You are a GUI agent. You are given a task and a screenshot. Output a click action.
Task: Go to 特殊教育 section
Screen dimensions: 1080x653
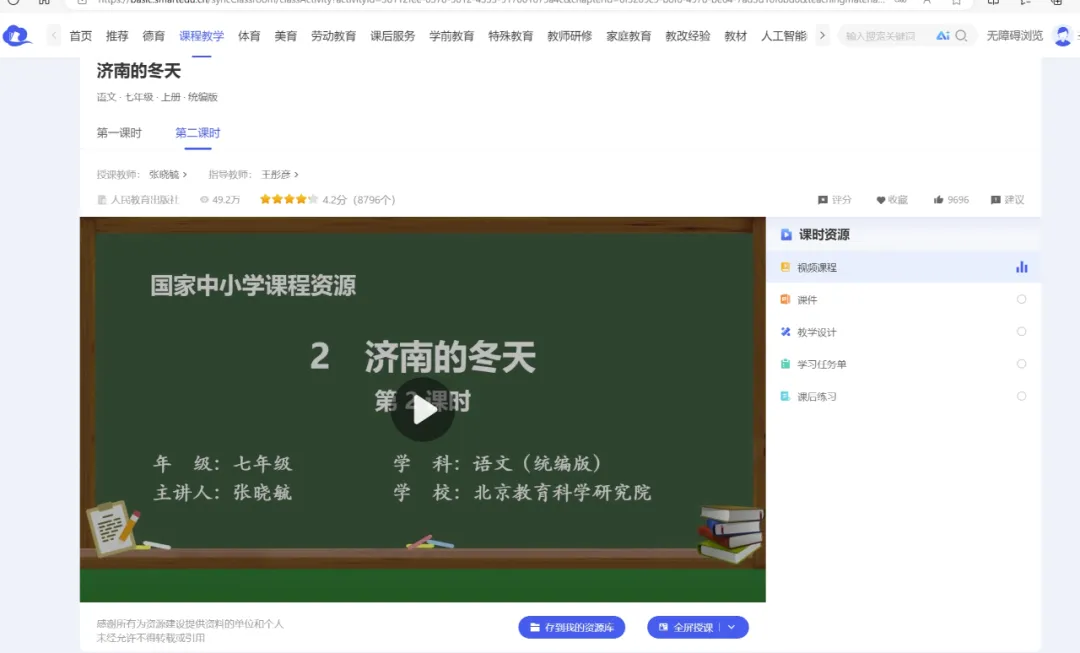coord(510,36)
